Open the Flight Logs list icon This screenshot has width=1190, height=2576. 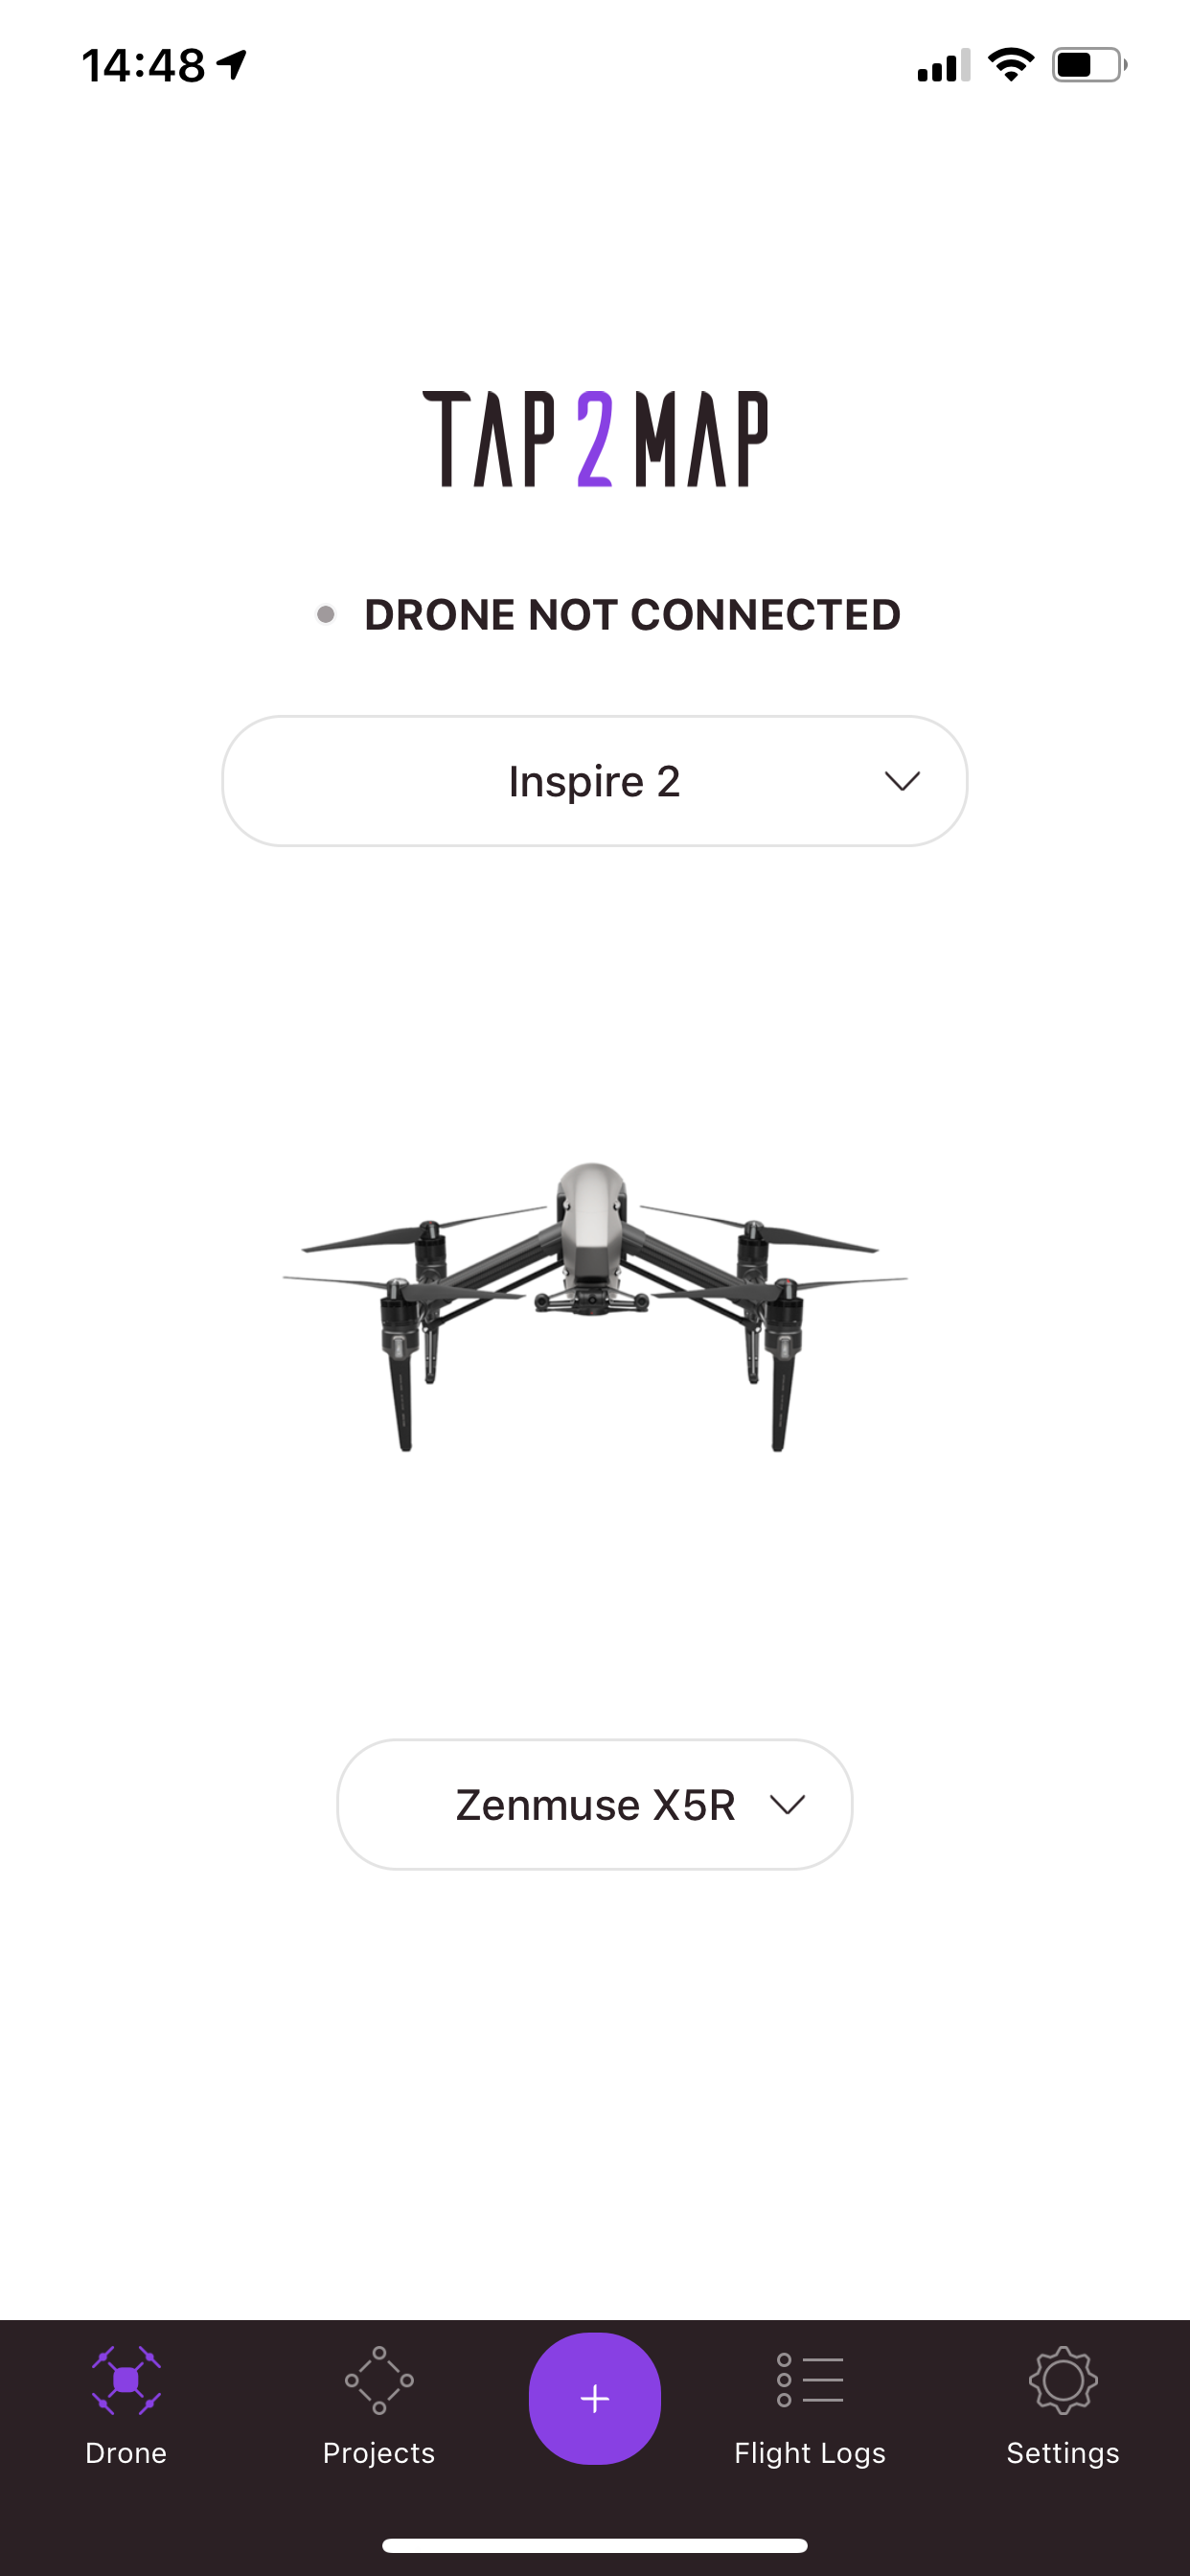tap(810, 2380)
